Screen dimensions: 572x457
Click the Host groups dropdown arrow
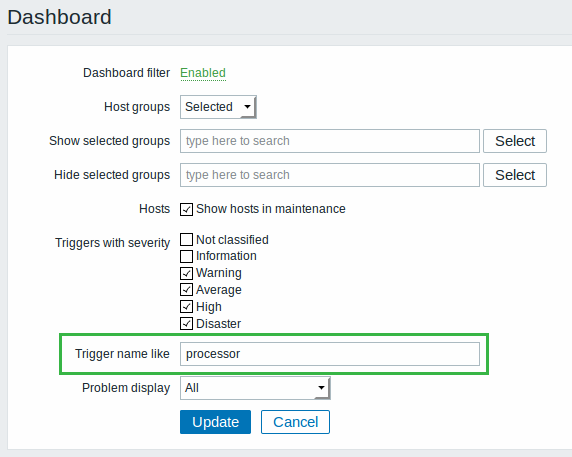tap(247, 107)
